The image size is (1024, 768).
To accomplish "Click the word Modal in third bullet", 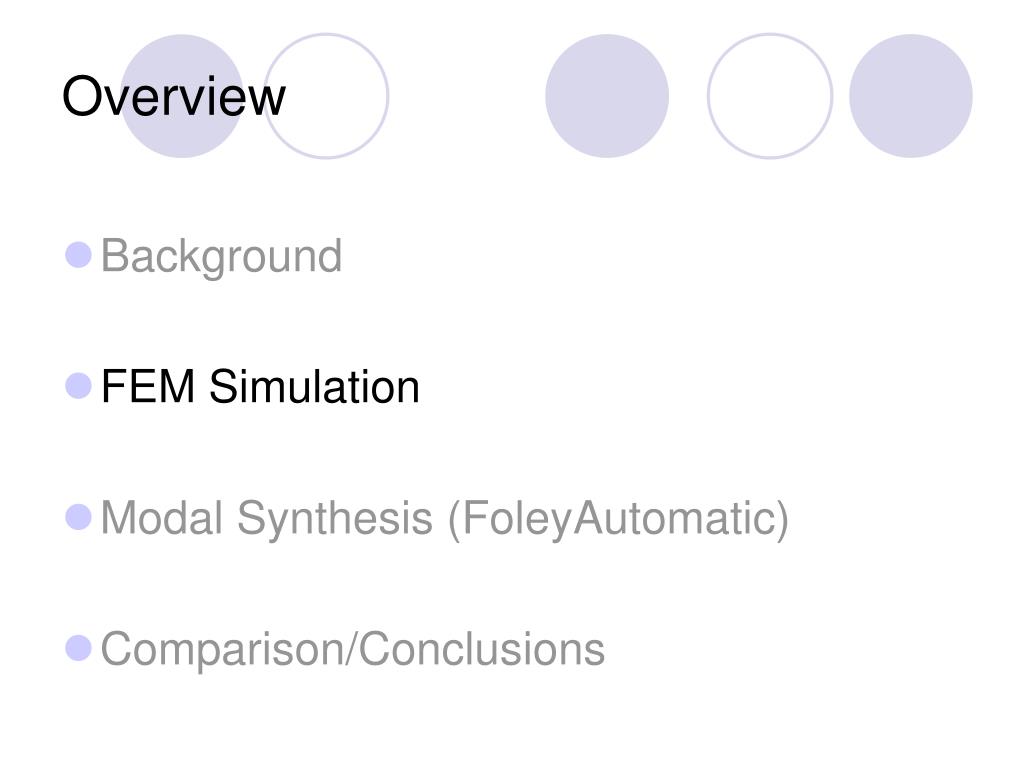I will [162, 518].
